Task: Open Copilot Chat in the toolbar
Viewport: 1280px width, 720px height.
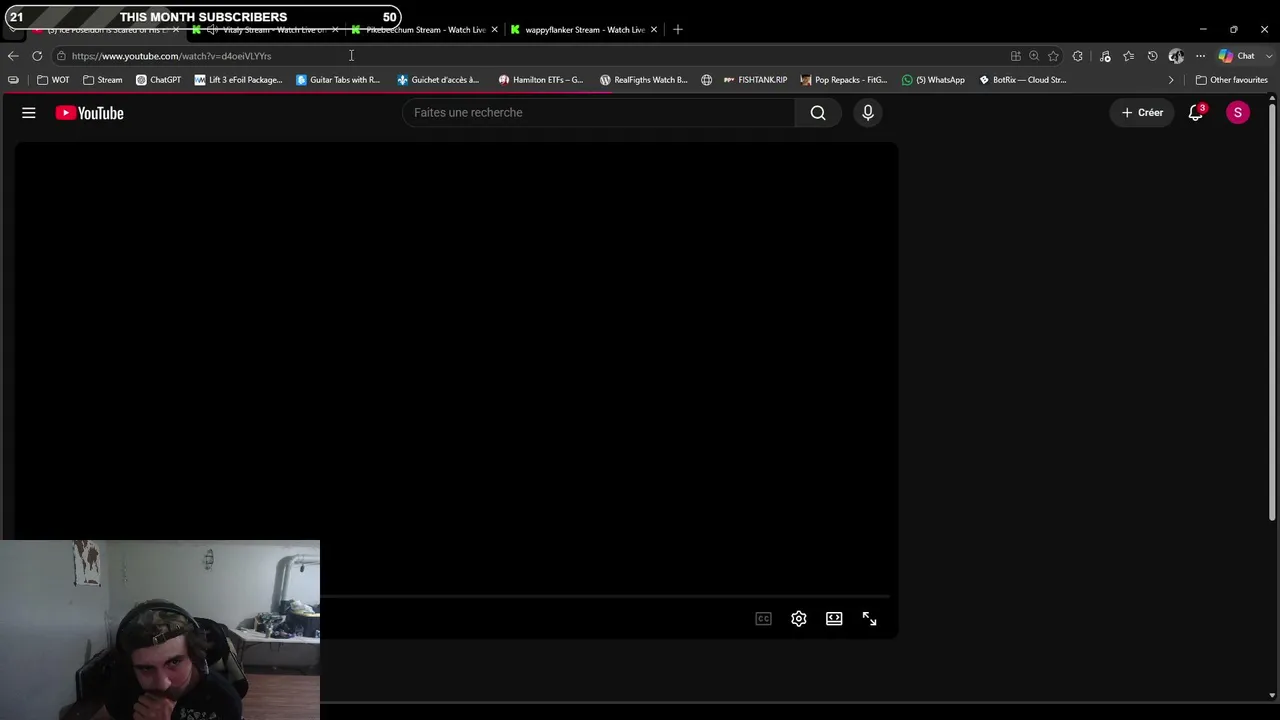Action: click(1236, 56)
